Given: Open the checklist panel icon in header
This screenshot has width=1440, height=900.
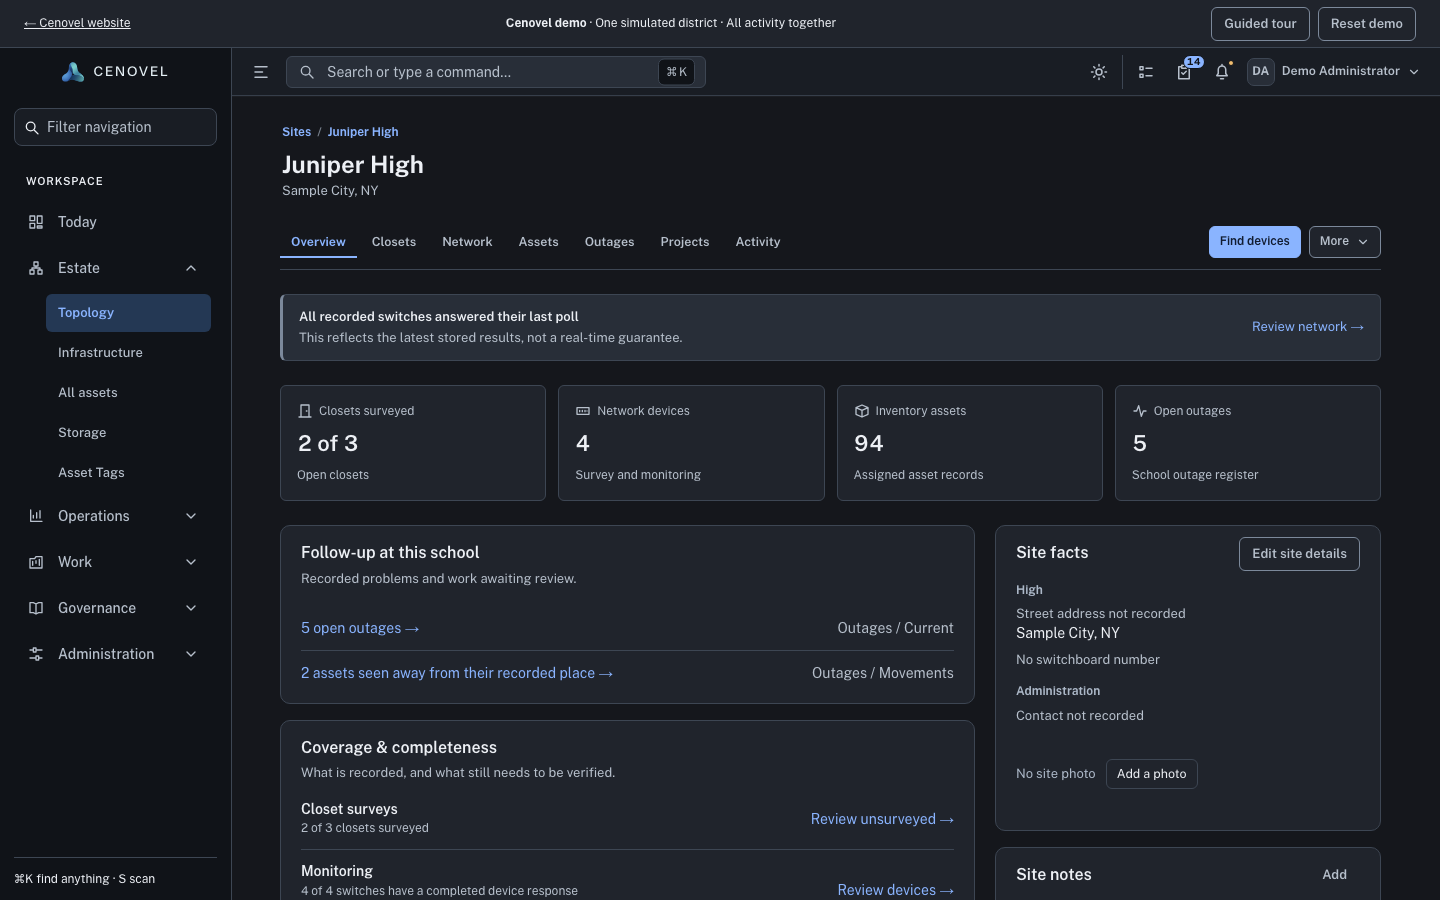Looking at the screenshot, I should (1146, 72).
